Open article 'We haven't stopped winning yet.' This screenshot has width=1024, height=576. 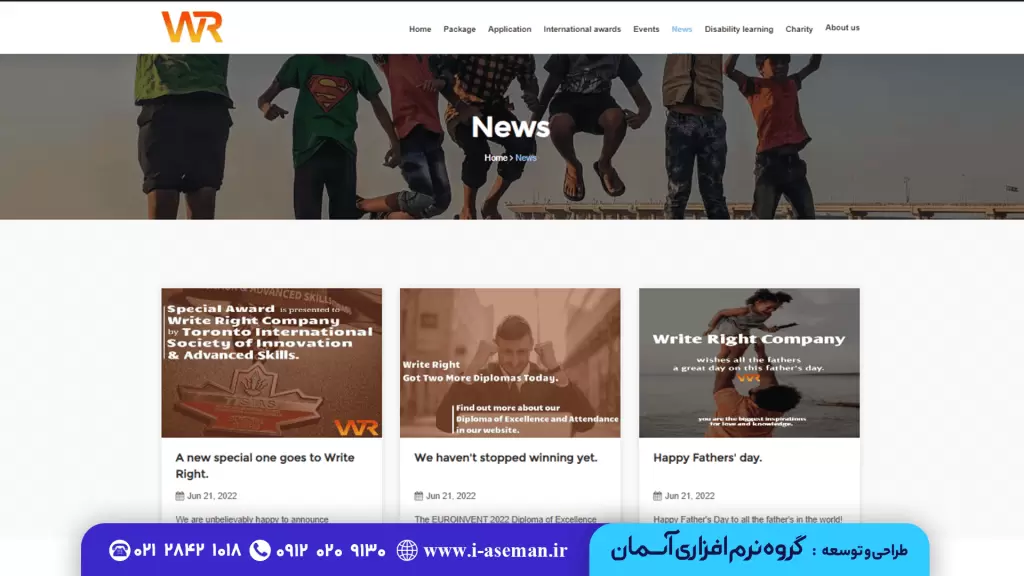pyautogui.click(x=506, y=458)
